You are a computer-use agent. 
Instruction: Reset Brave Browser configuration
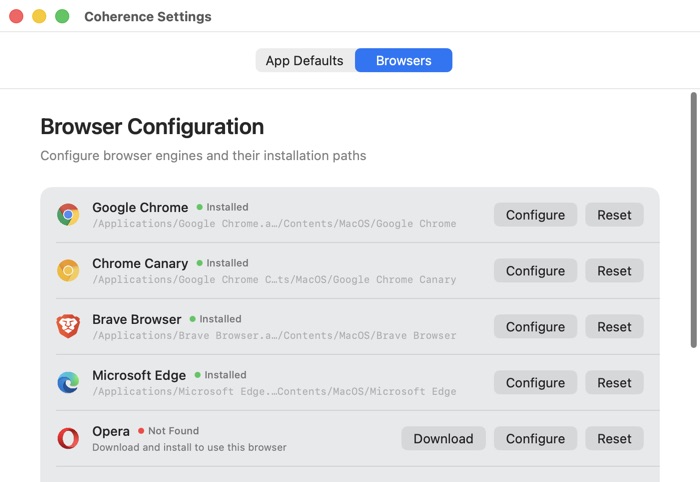(614, 327)
